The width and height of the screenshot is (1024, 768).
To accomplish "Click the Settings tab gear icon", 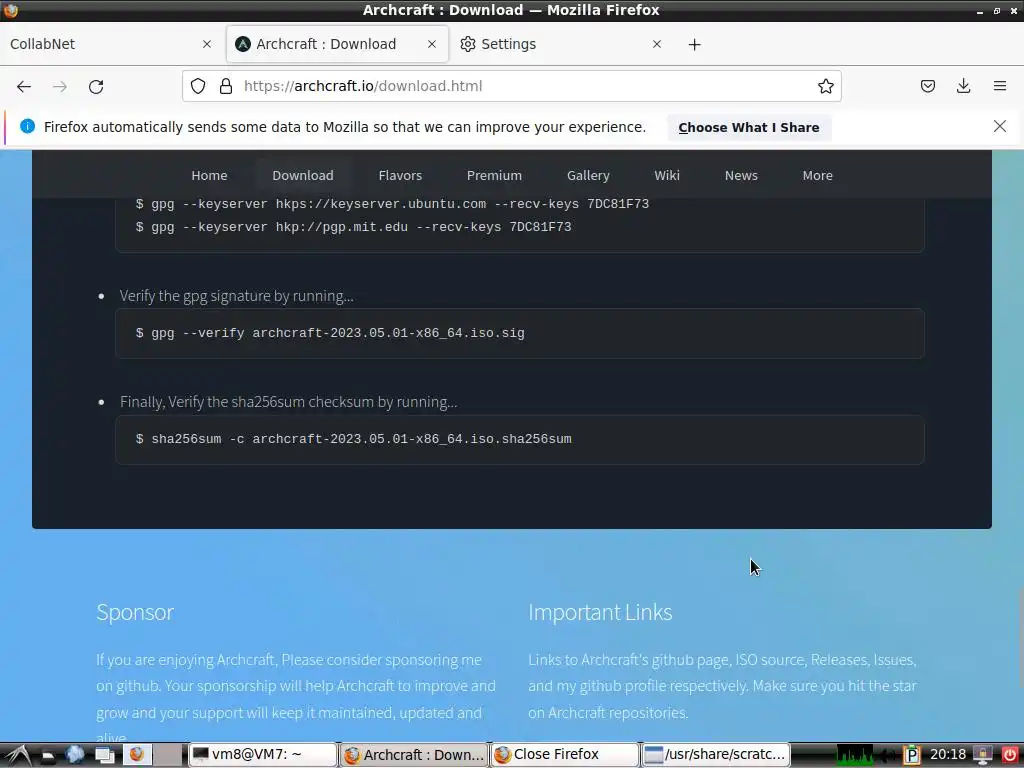I will 468,44.
